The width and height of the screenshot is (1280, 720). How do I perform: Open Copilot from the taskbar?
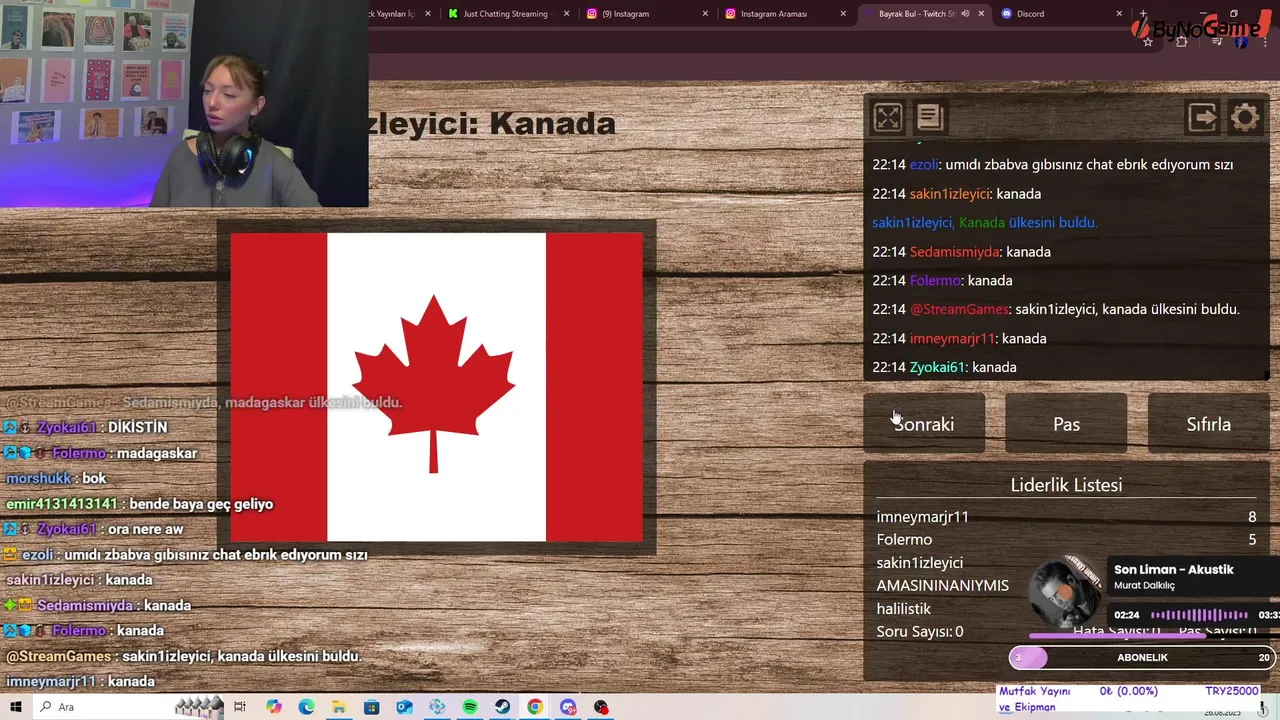(273, 707)
